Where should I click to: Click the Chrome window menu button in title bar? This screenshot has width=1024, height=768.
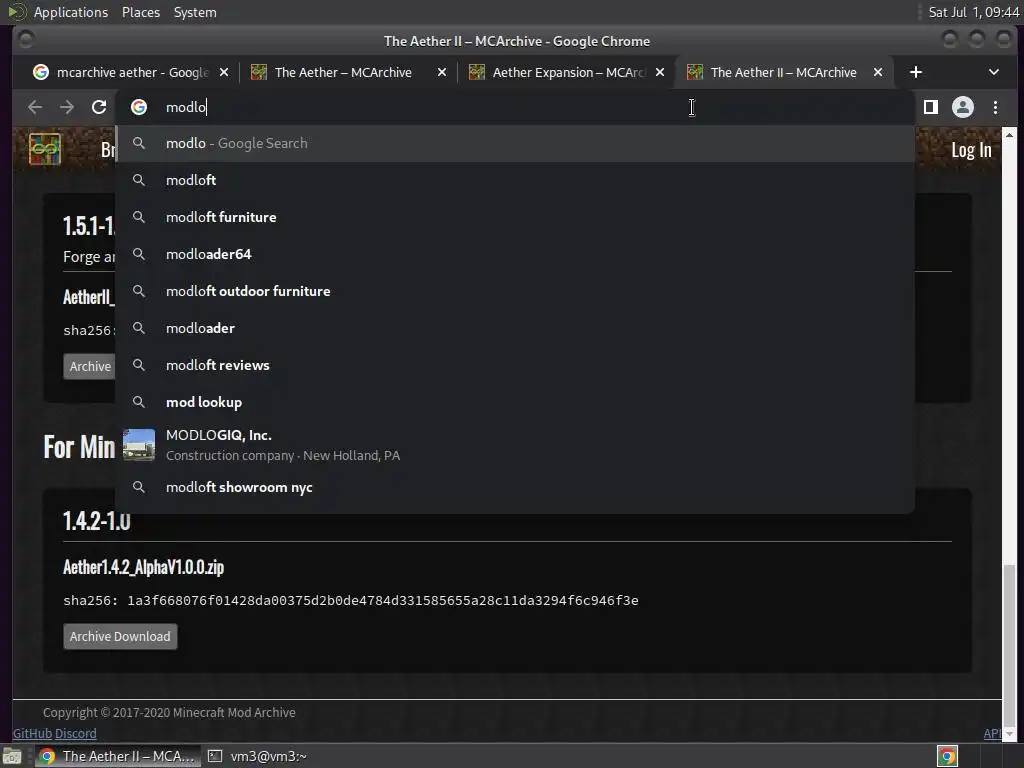(26, 40)
